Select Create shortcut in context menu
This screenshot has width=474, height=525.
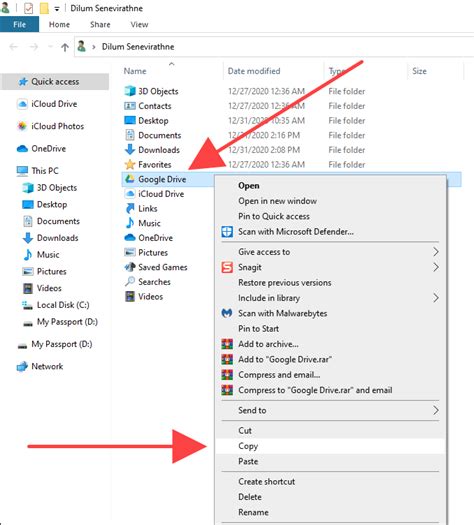pyautogui.click(x=330, y=481)
